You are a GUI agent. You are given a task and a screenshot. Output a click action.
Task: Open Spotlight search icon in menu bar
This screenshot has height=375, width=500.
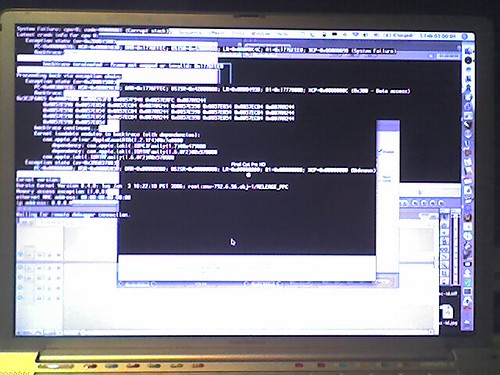tap(466, 36)
